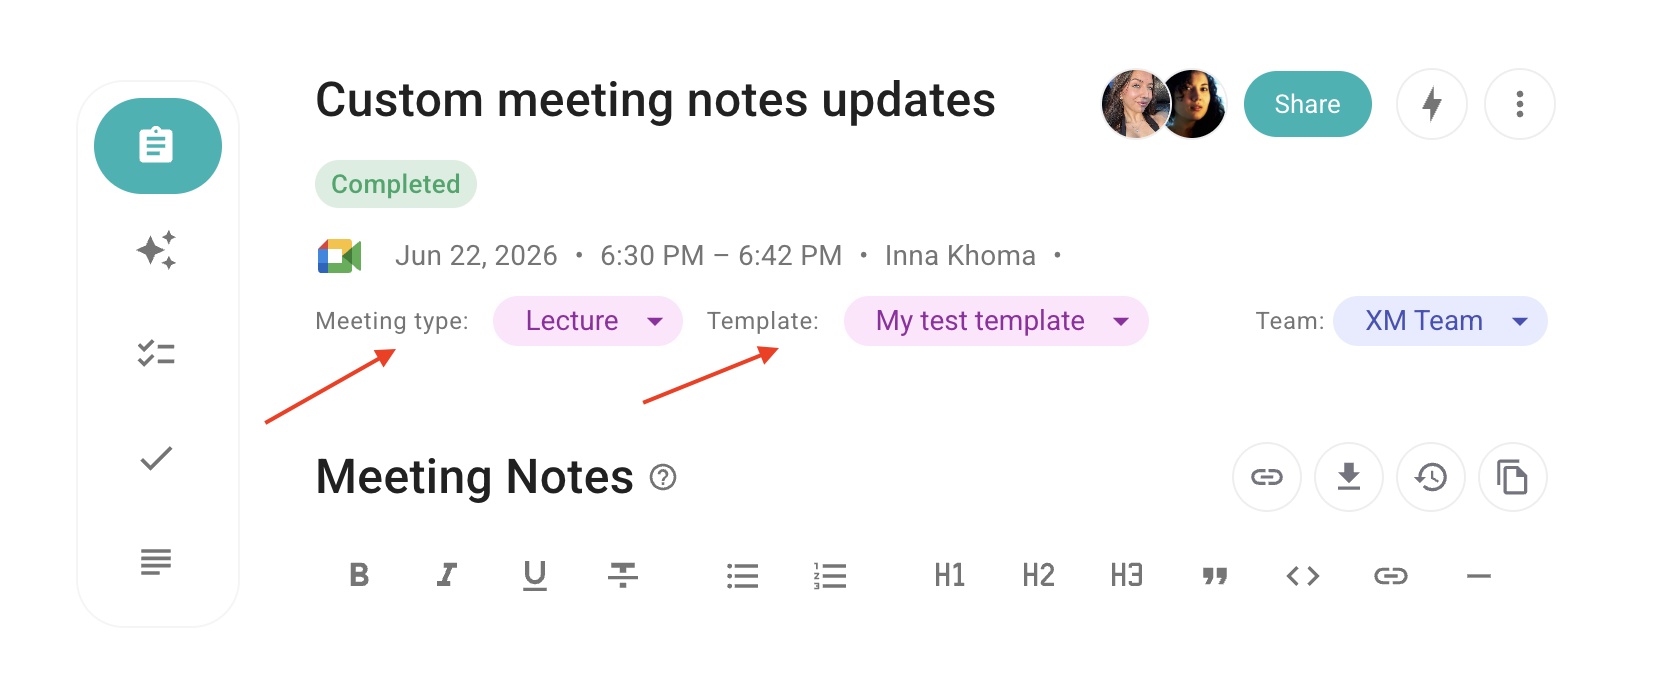Image resolution: width=1678 pixels, height=680 pixels.
Task: Click the Share button
Action: (x=1308, y=104)
